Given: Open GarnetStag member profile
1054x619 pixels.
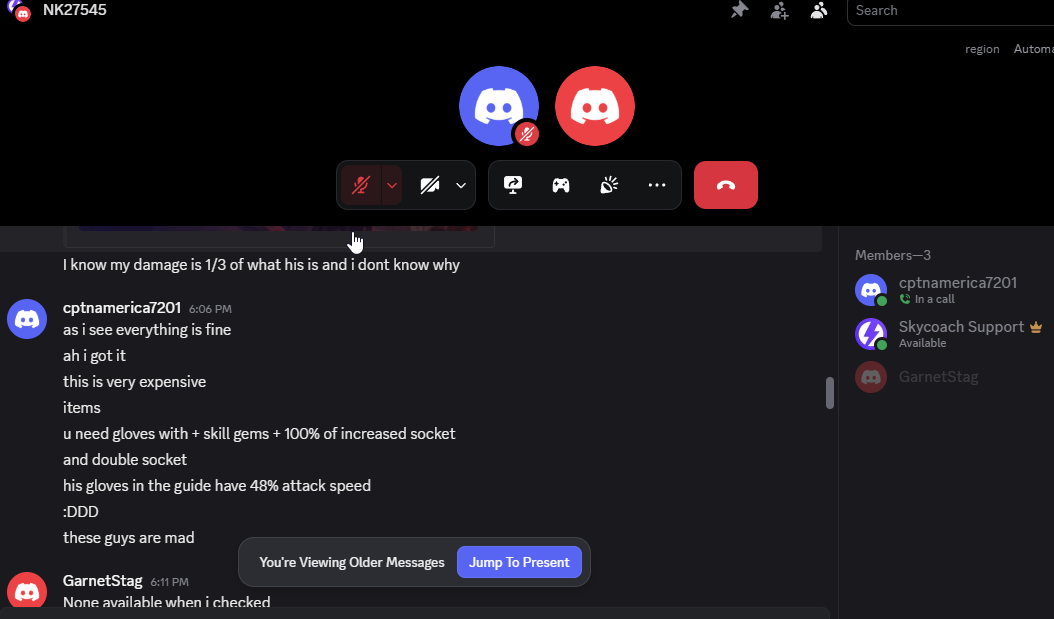Looking at the screenshot, I should (x=948, y=377).
